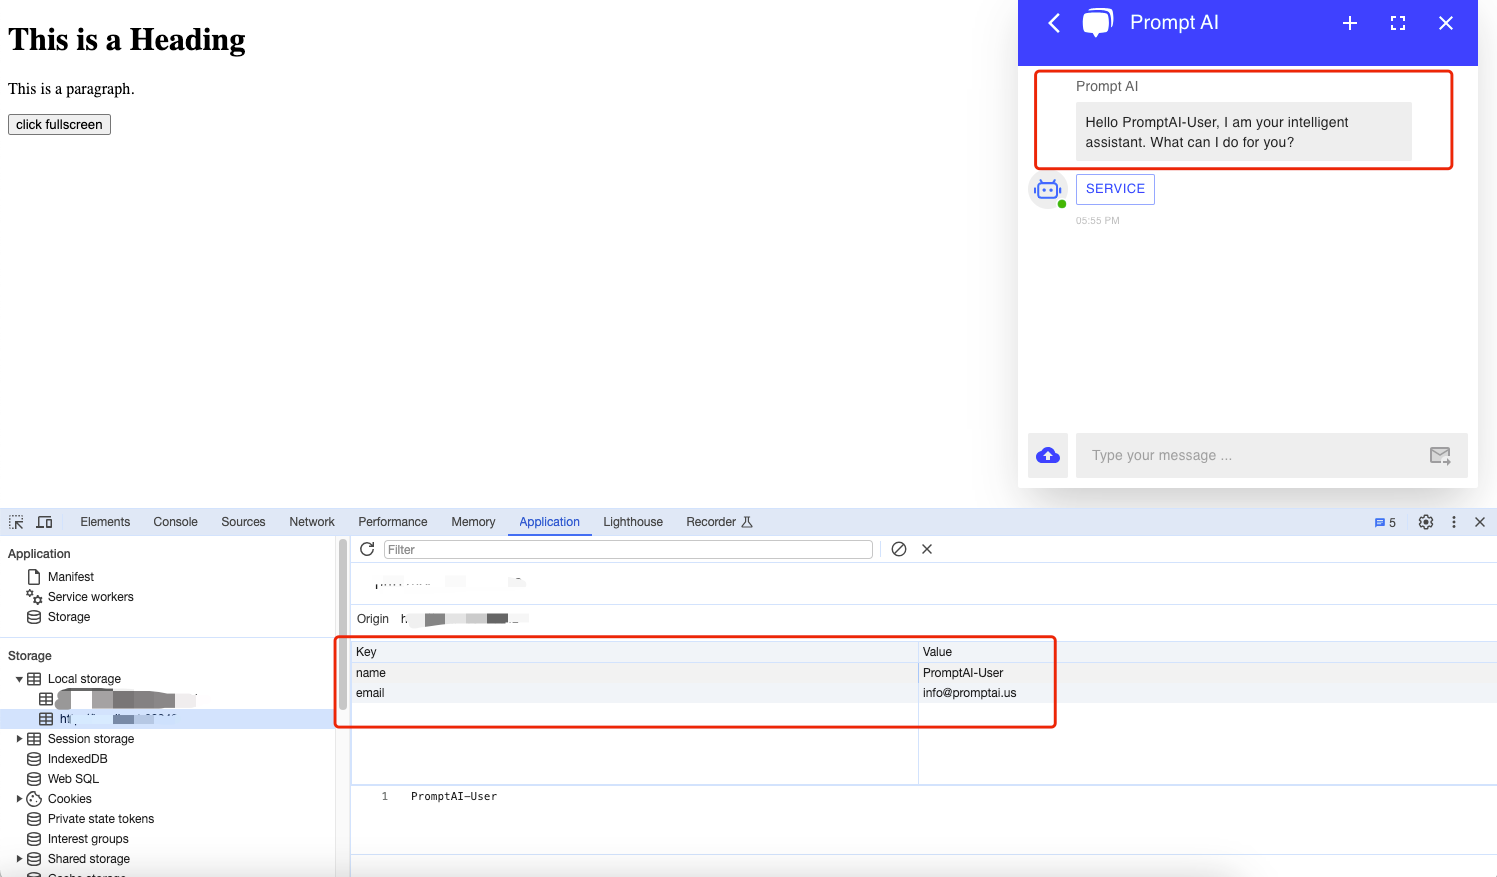Click the greeting message bubble
Image resolution: width=1497 pixels, height=877 pixels.
click(x=1243, y=131)
